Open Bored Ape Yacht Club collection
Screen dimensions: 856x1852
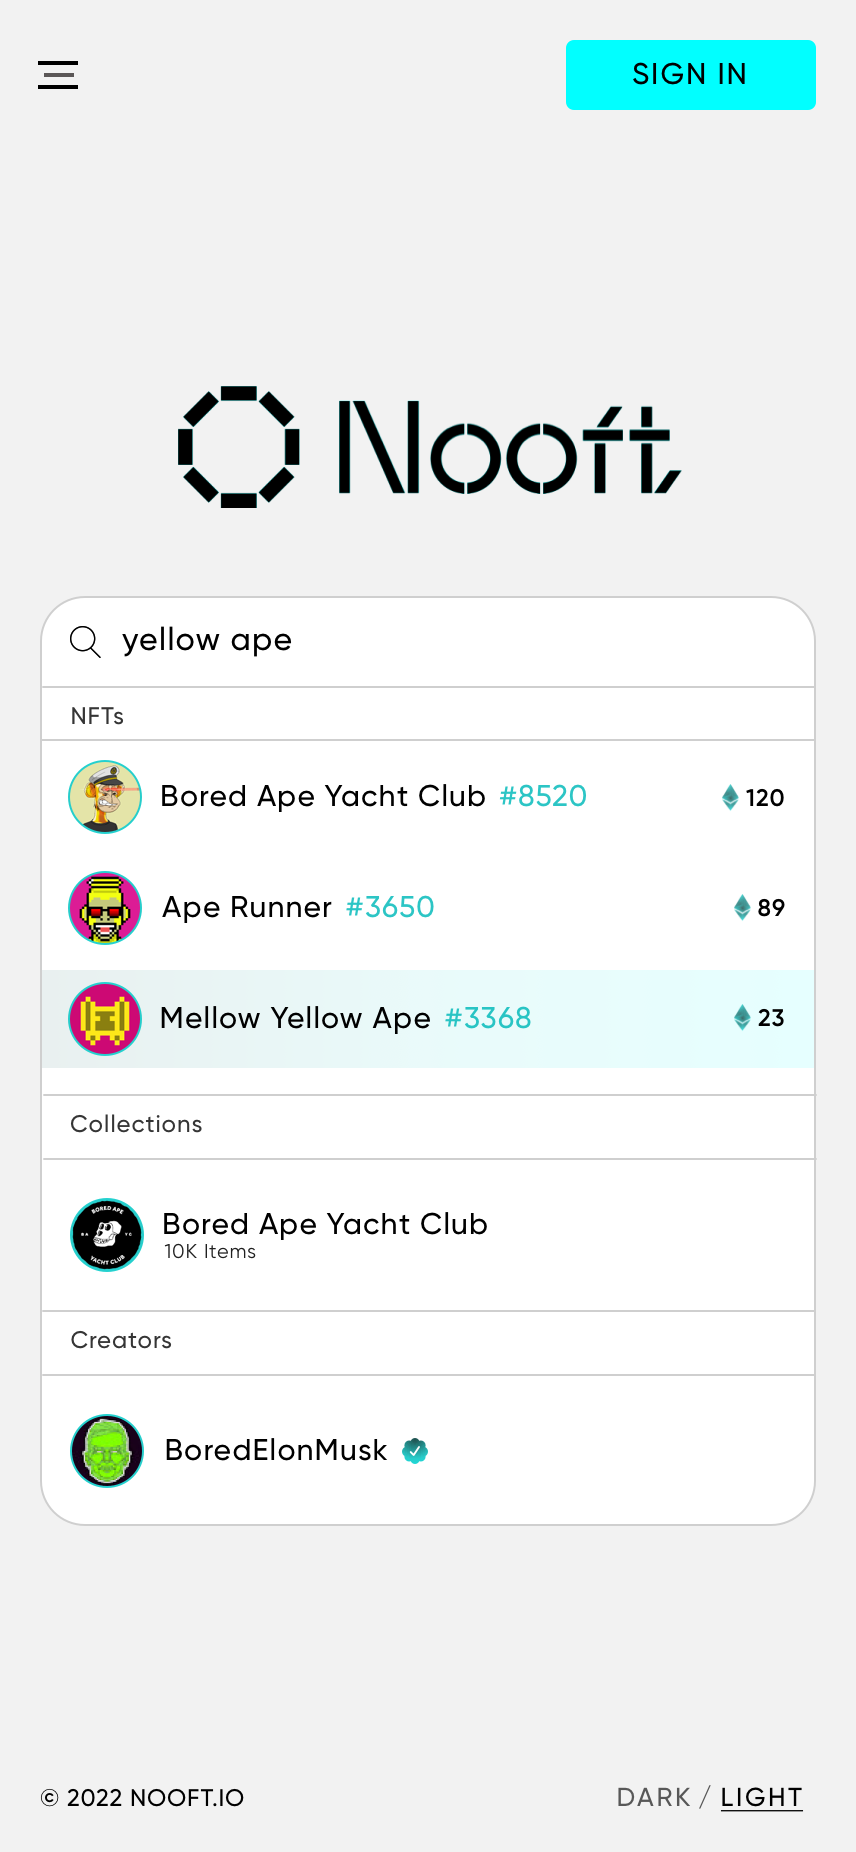click(325, 1225)
